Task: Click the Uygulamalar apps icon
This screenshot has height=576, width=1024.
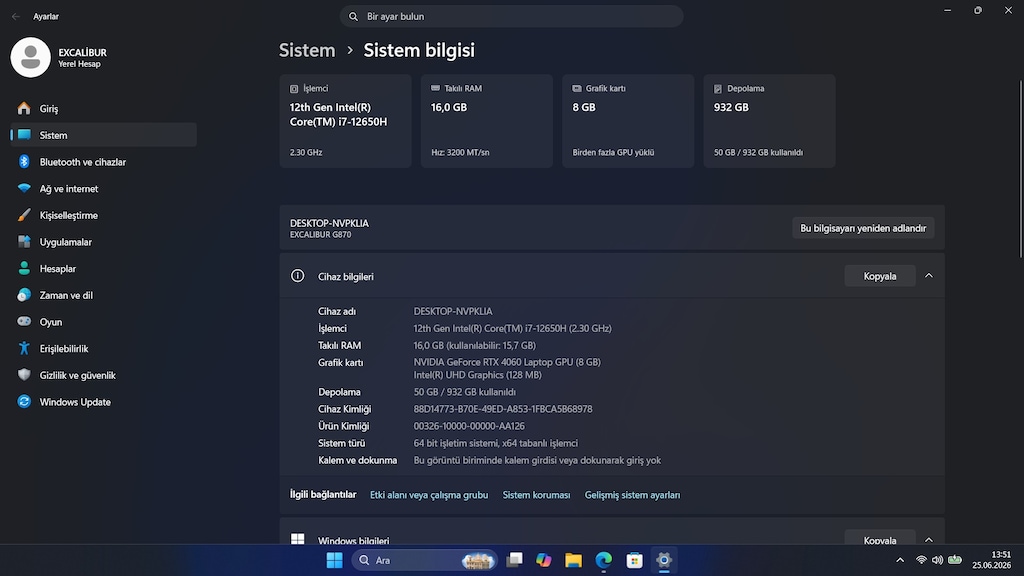Action: tap(24, 242)
